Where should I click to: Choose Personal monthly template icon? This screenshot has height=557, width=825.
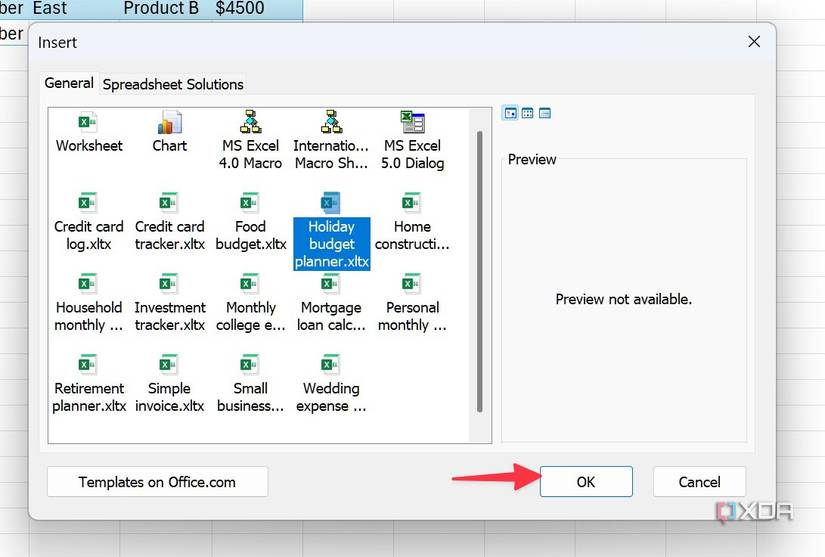coord(411,283)
